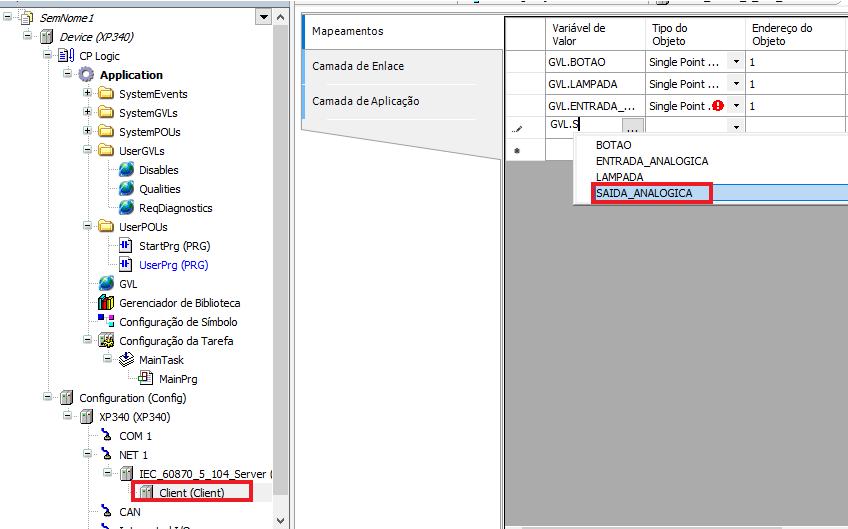Switch to the Camada de Enlace tab
Viewport: 848px width, 529px height.
358,66
